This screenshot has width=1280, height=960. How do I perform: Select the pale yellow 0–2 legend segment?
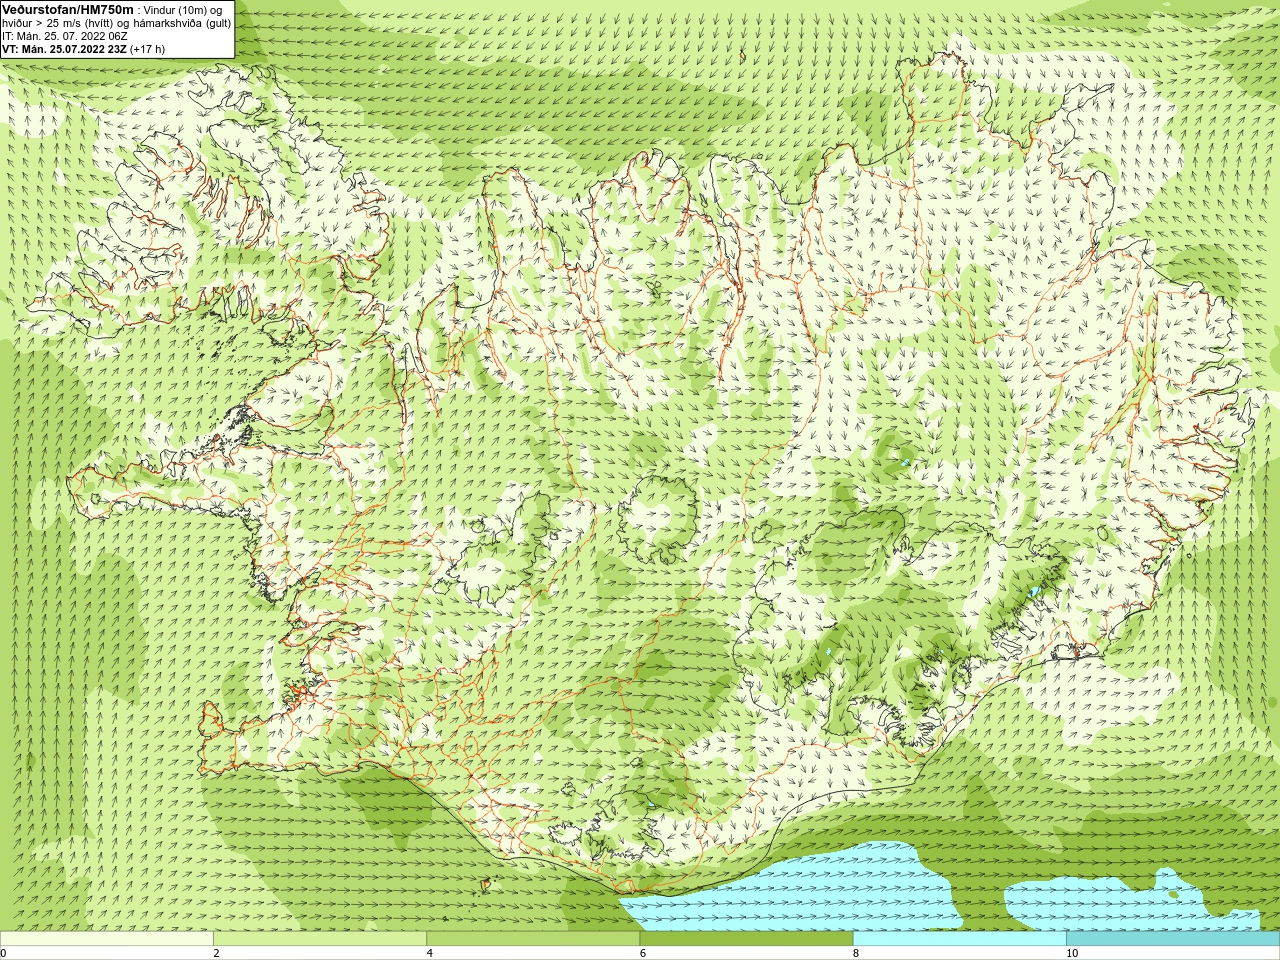coord(107,939)
